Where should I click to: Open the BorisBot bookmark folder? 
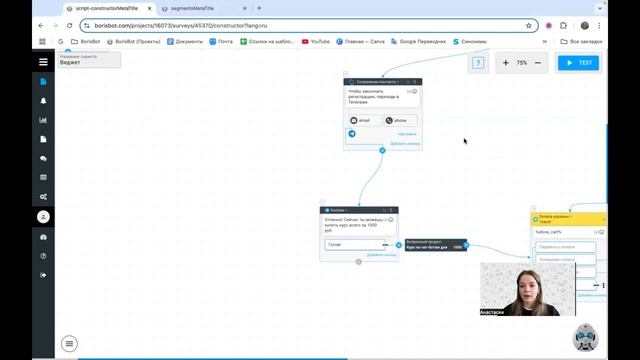[86, 42]
